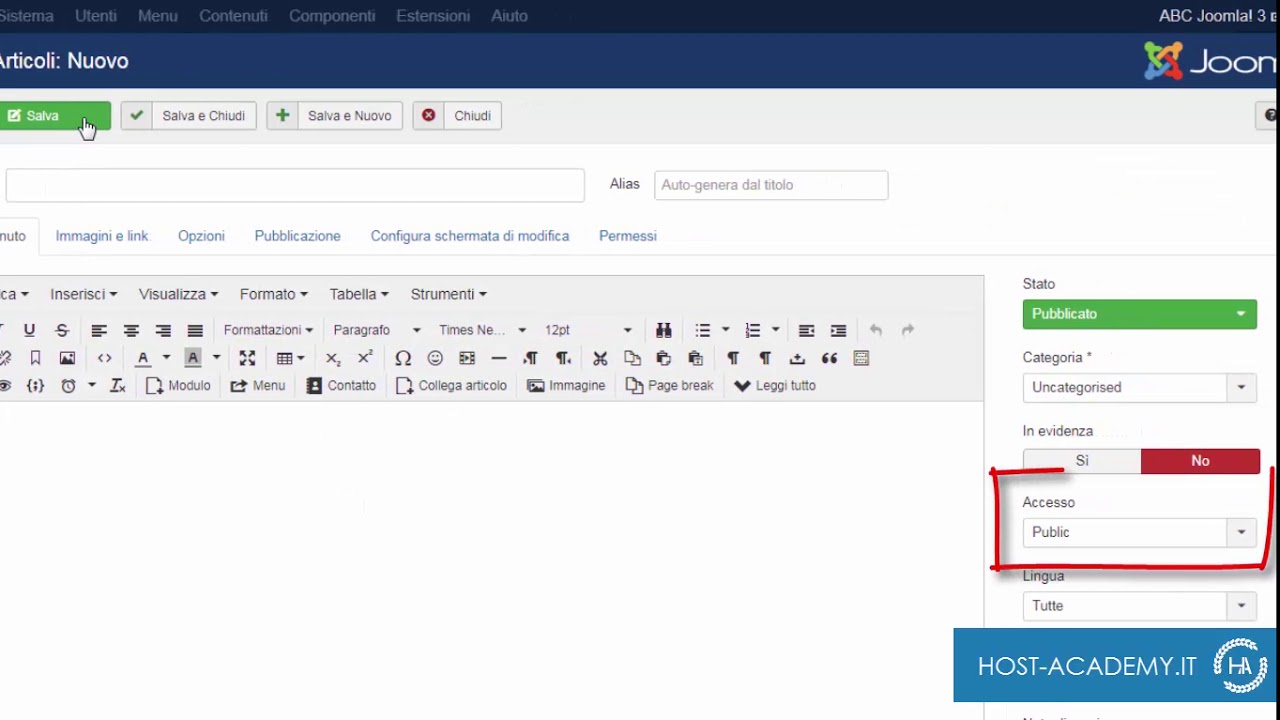The height and width of the screenshot is (720, 1280).
Task: Click the insert image icon
Action: pyautogui.click(x=67, y=358)
